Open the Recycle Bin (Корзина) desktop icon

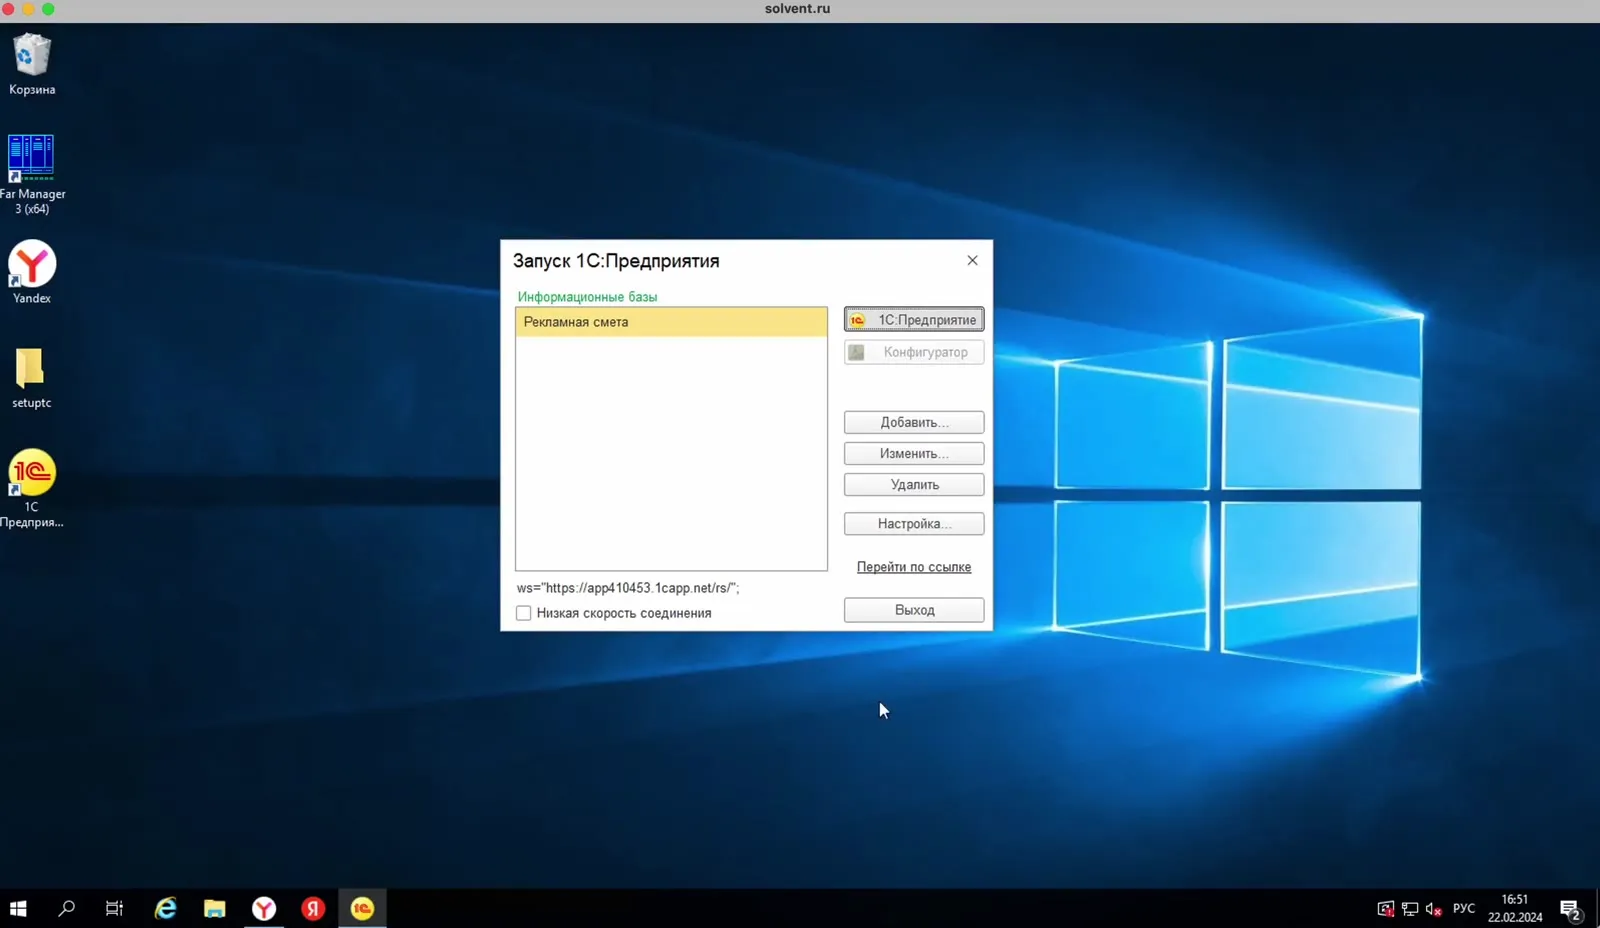(x=32, y=64)
